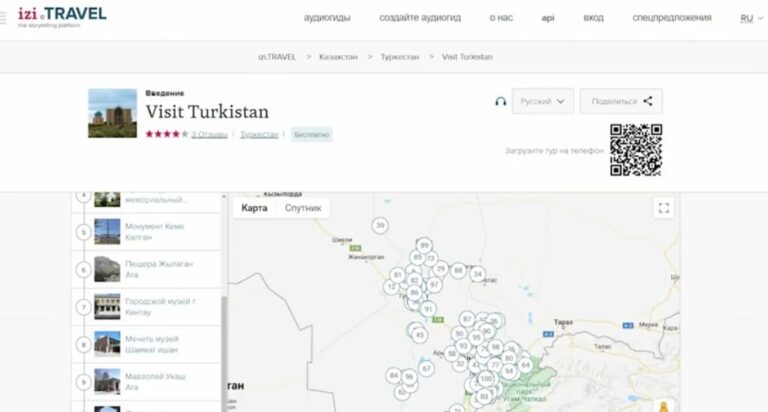Click the star rating
This screenshot has width=768, height=412.
(167, 134)
